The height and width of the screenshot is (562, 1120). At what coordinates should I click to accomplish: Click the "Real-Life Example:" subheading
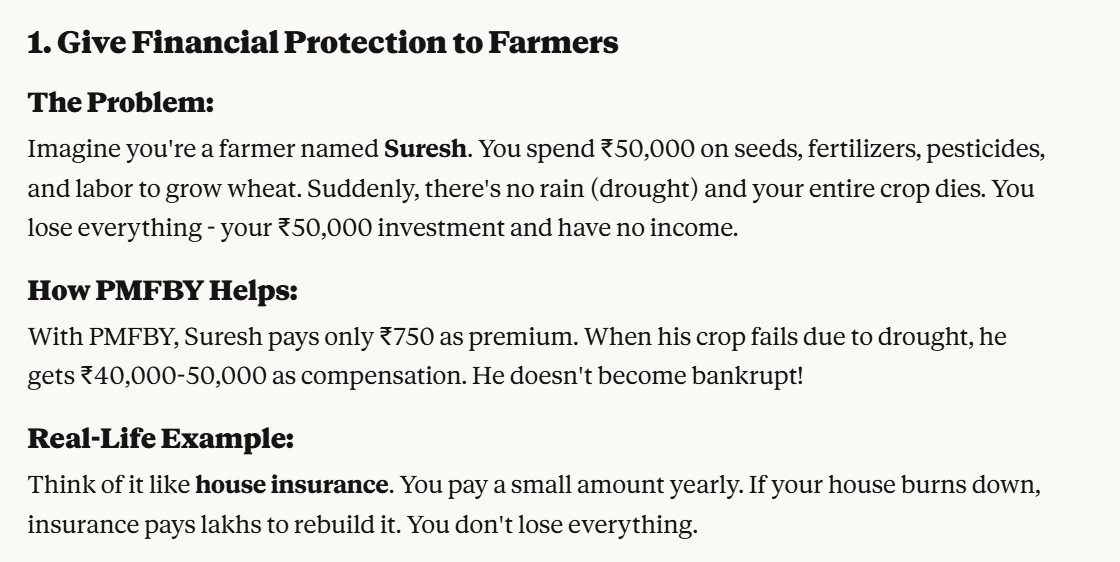click(159, 438)
